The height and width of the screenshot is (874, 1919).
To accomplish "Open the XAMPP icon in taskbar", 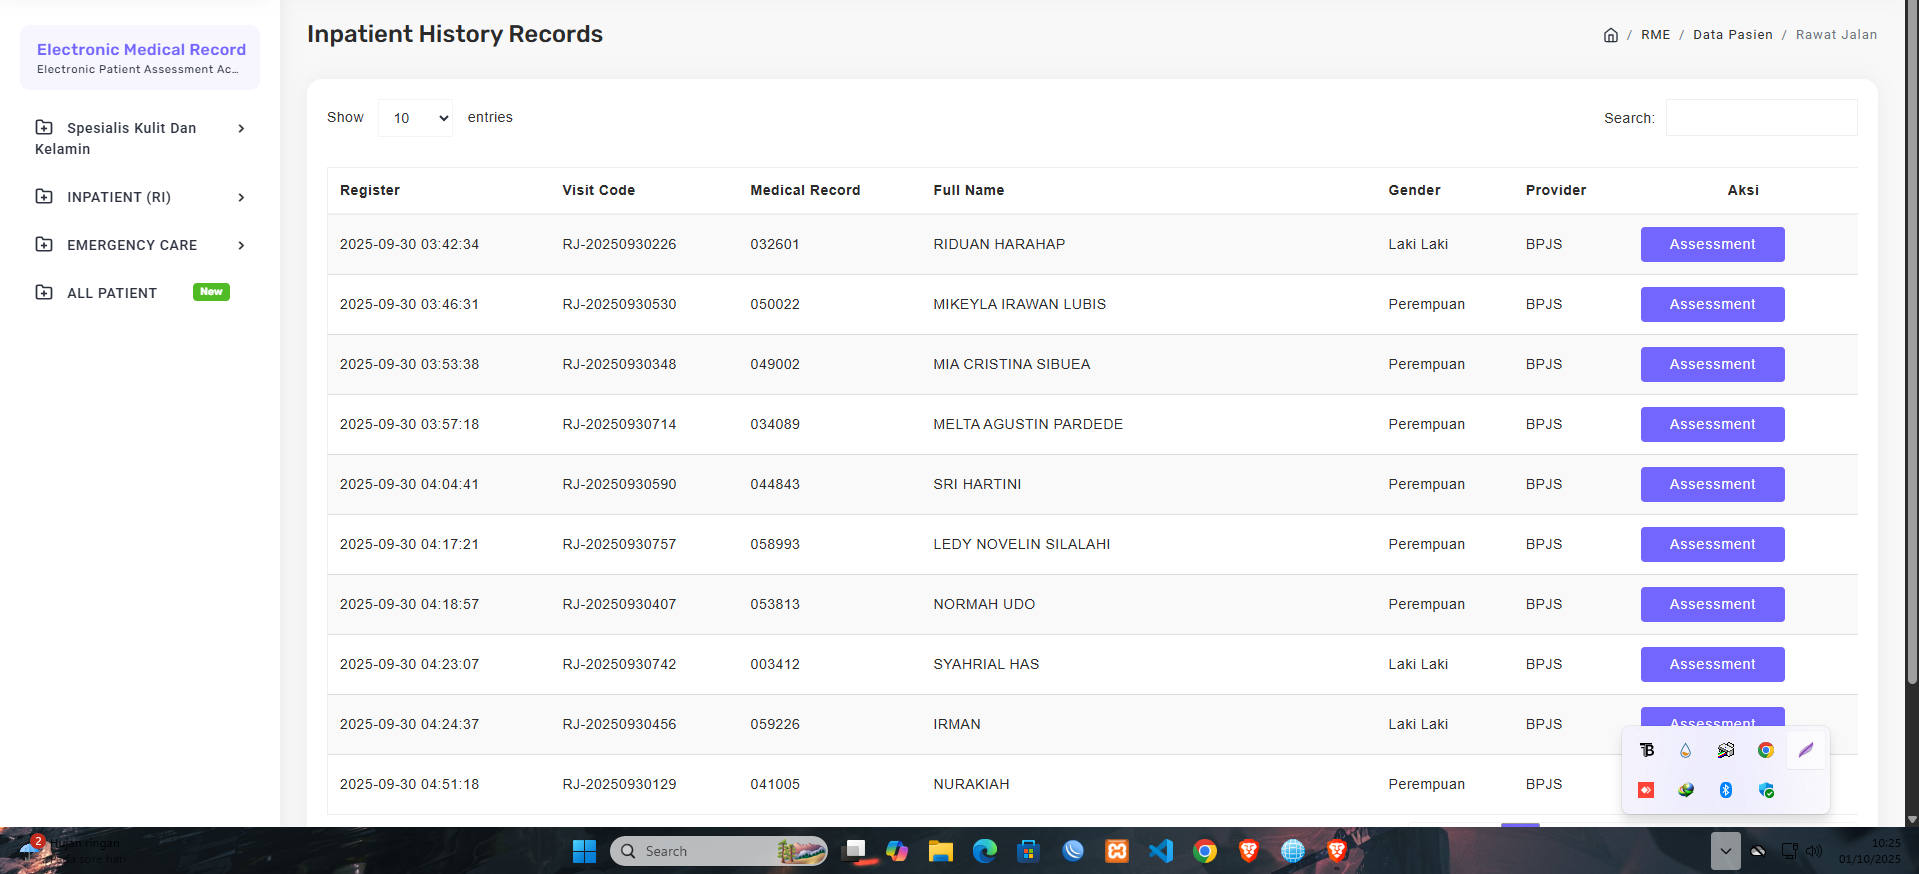I will pos(1117,851).
